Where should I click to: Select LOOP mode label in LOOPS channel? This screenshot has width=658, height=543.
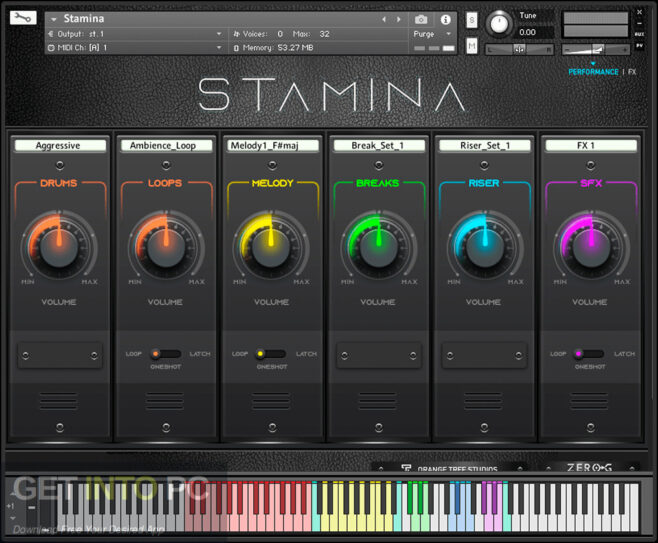pos(133,354)
